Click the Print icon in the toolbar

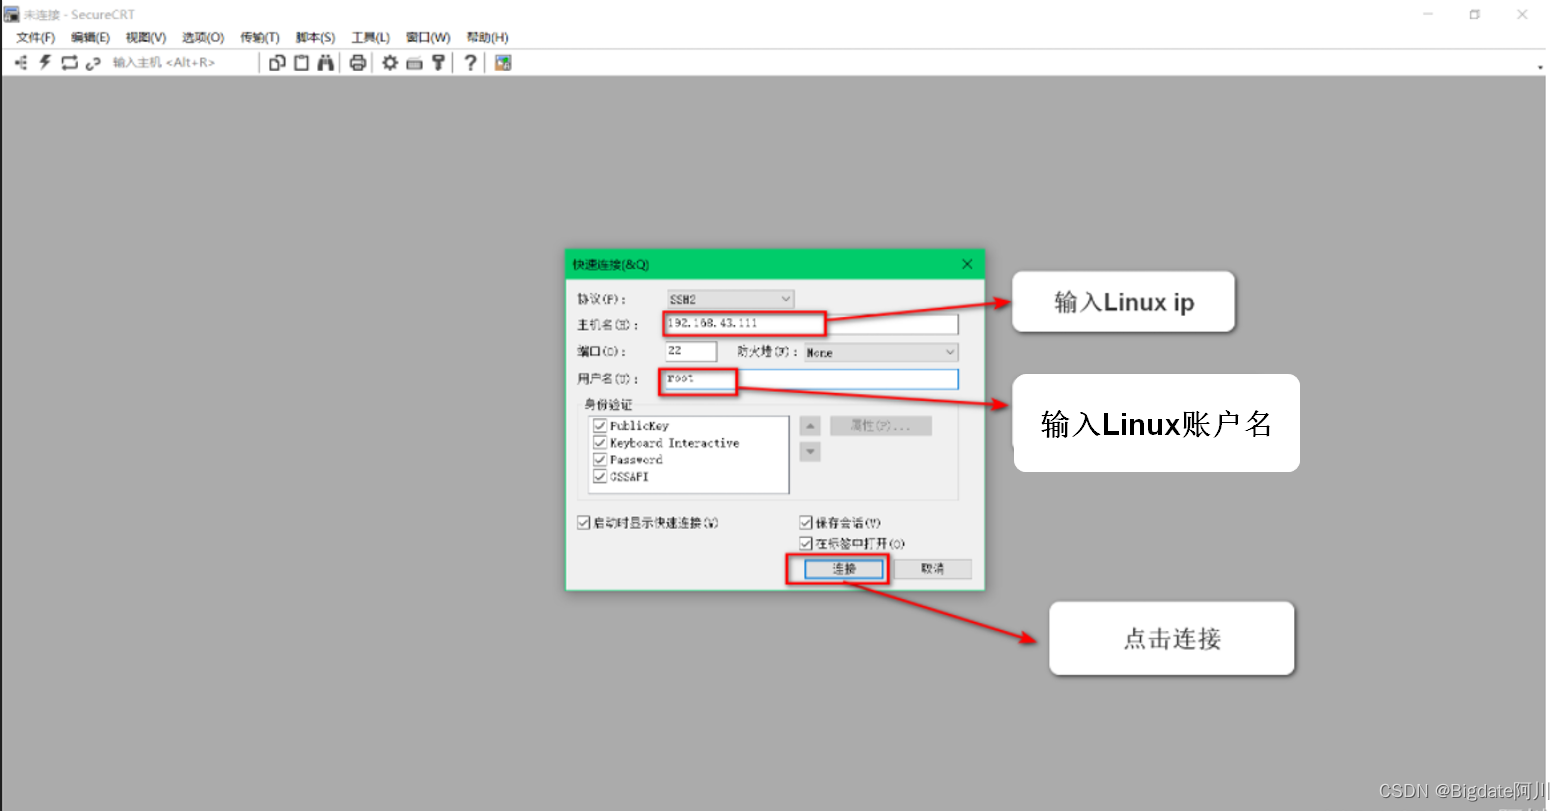358,63
